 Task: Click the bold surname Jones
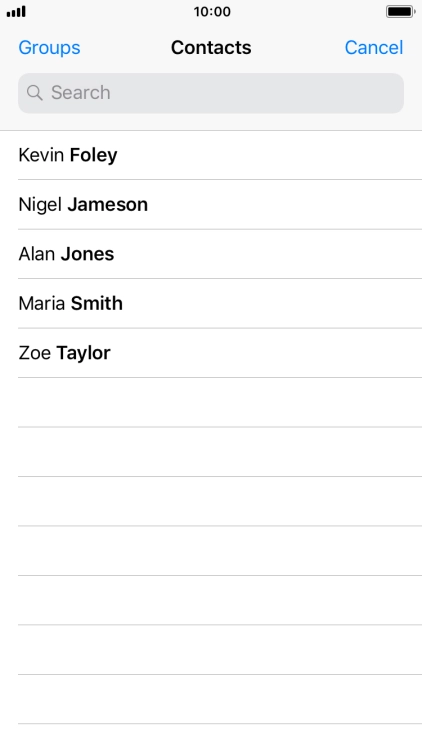click(87, 254)
